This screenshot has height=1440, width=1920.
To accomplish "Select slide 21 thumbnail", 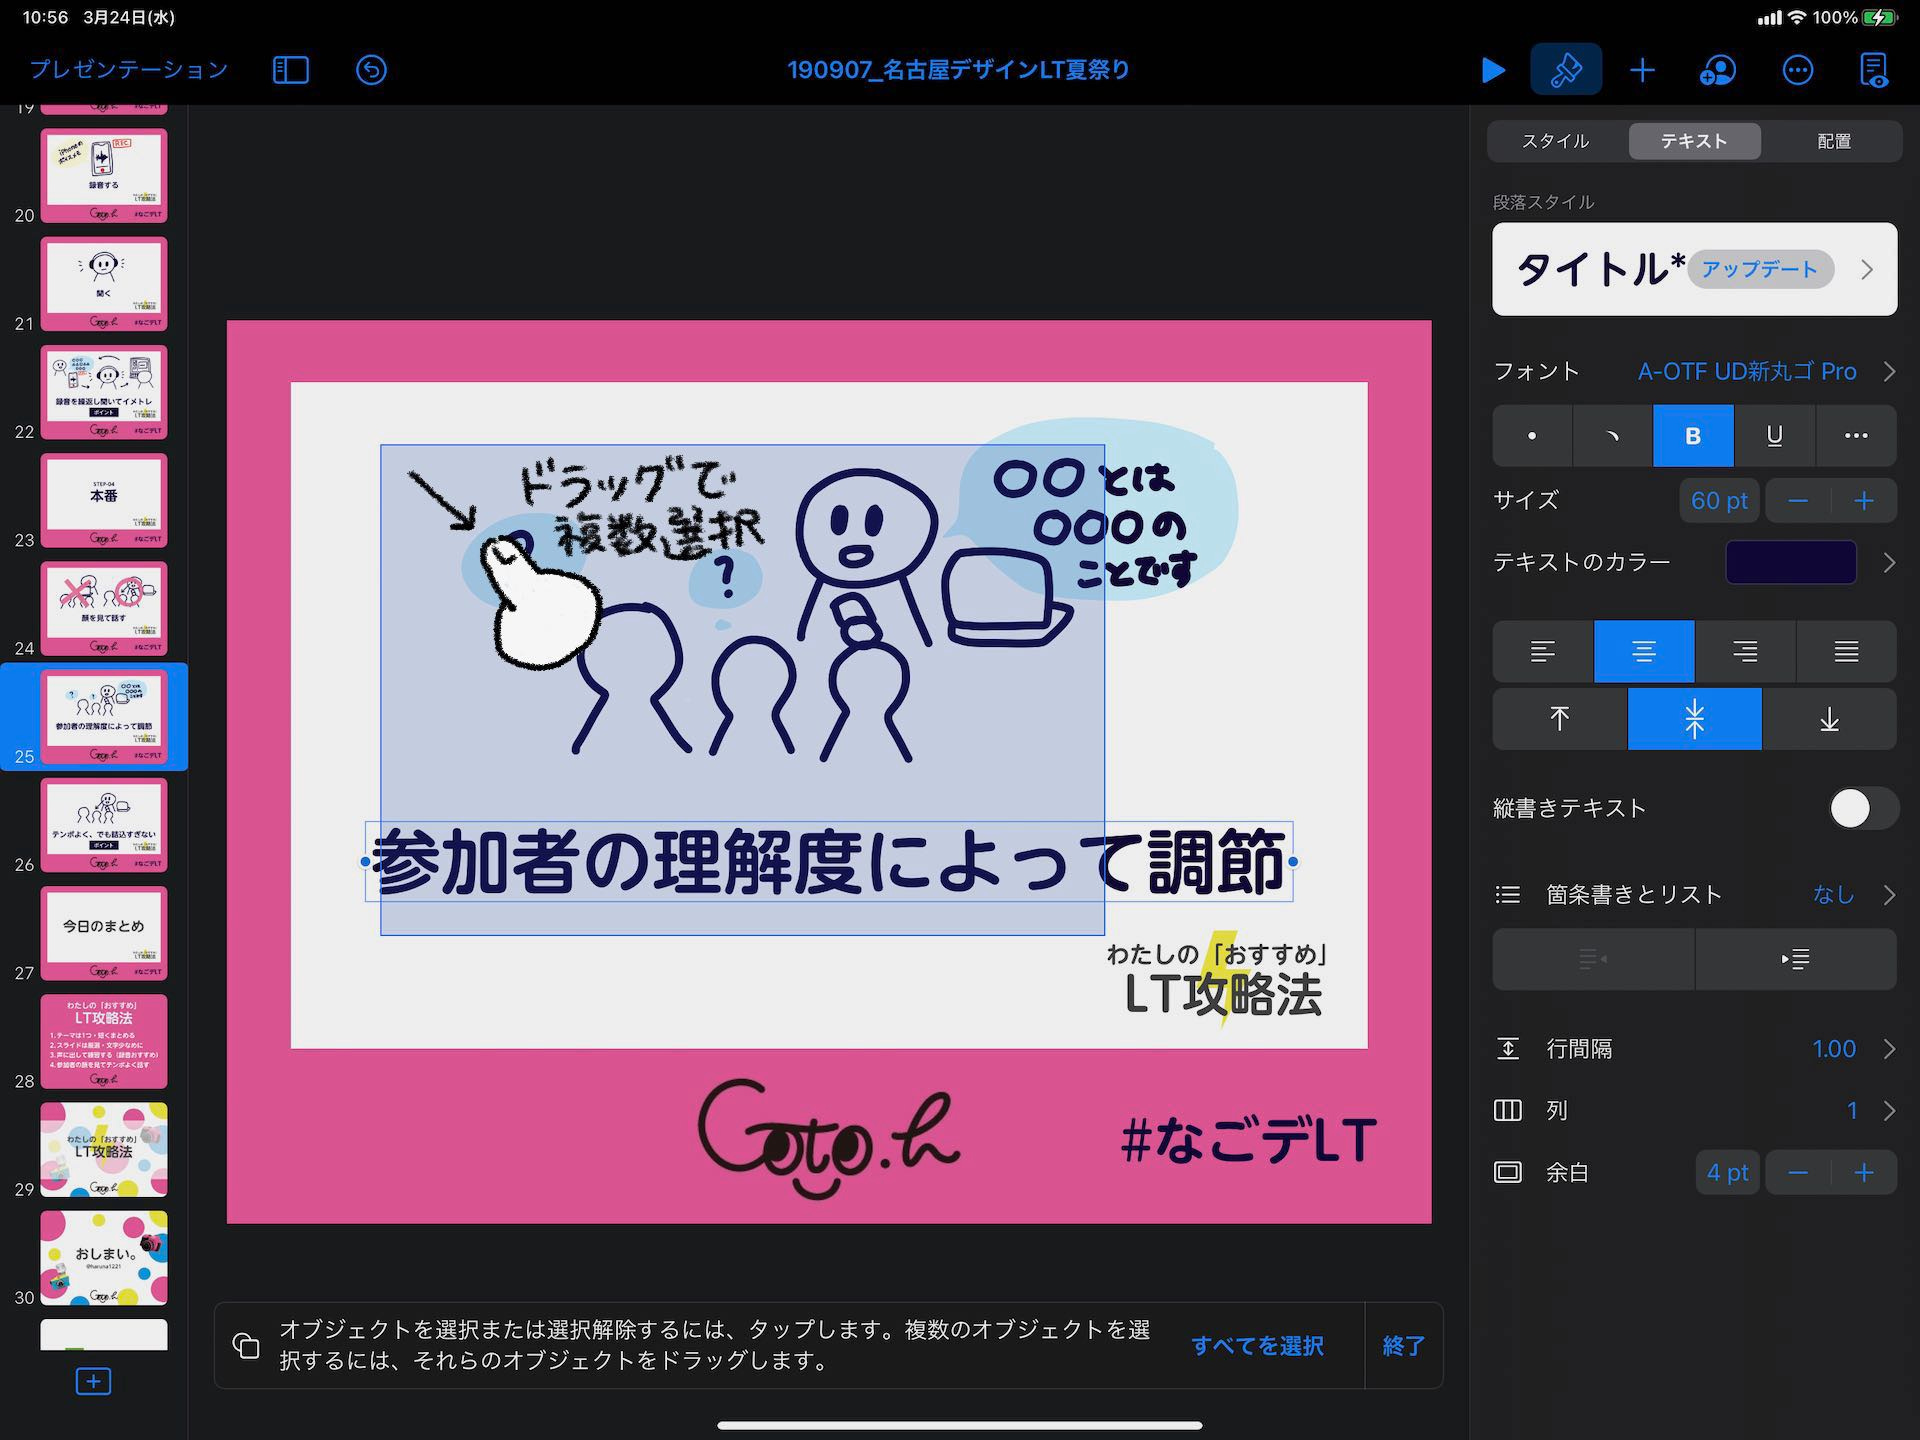I will (x=104, y=284).
